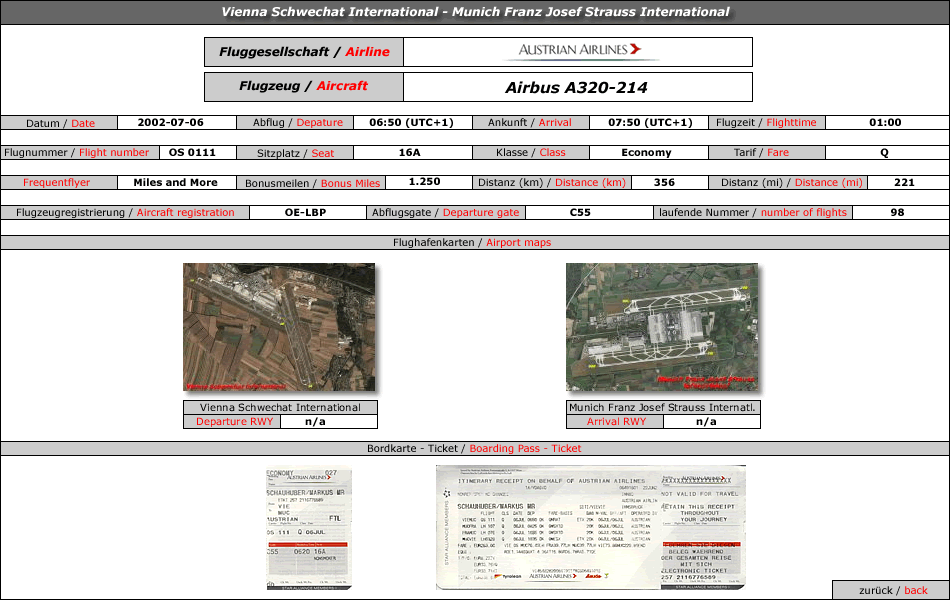
Task: Click the Distanz (km) / Distance (km) label
Action: click(551, 182)
